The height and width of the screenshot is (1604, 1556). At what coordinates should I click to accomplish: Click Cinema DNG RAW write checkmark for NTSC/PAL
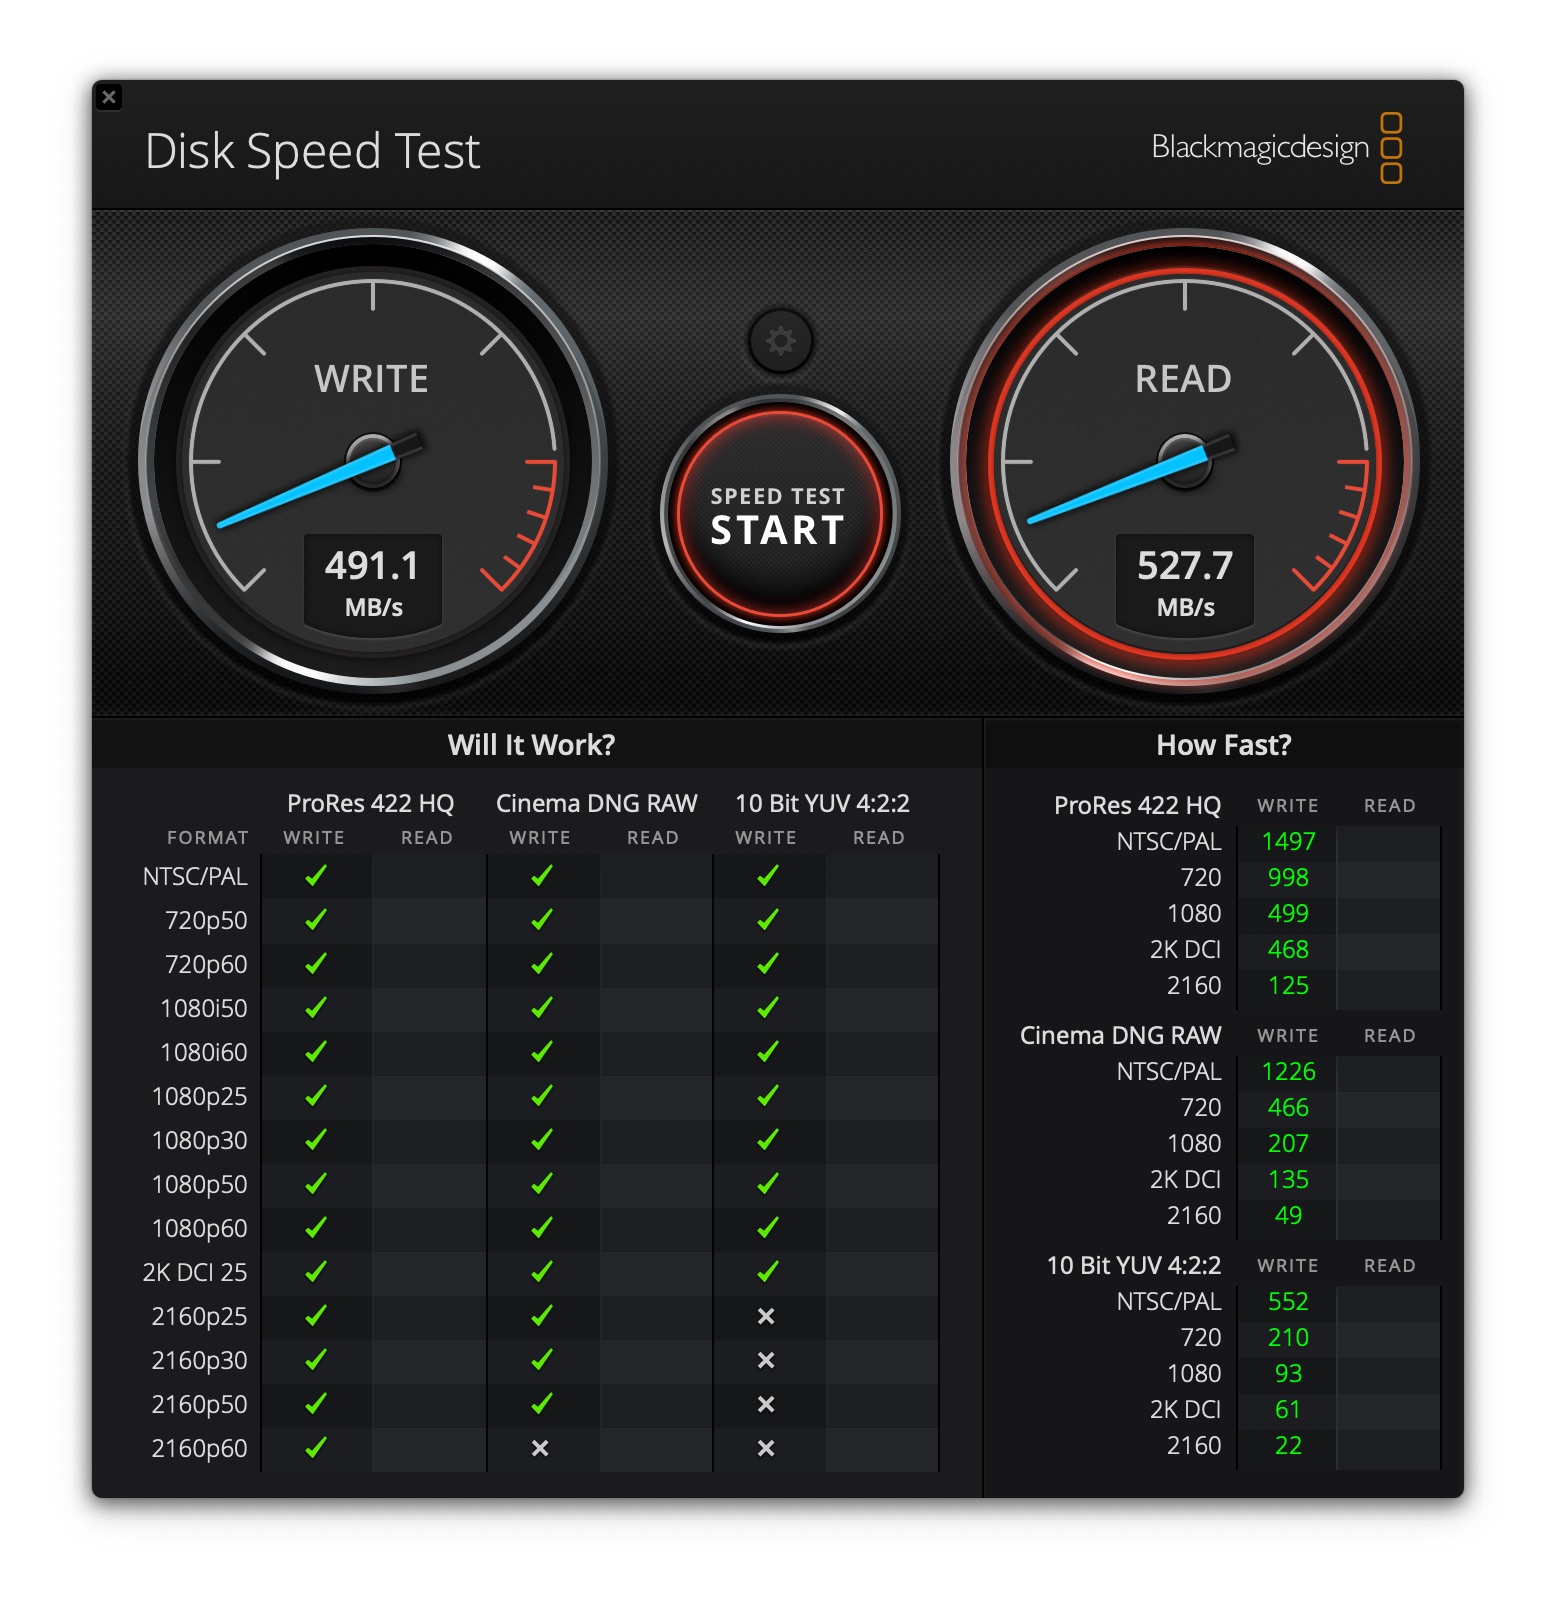[542, 876]
